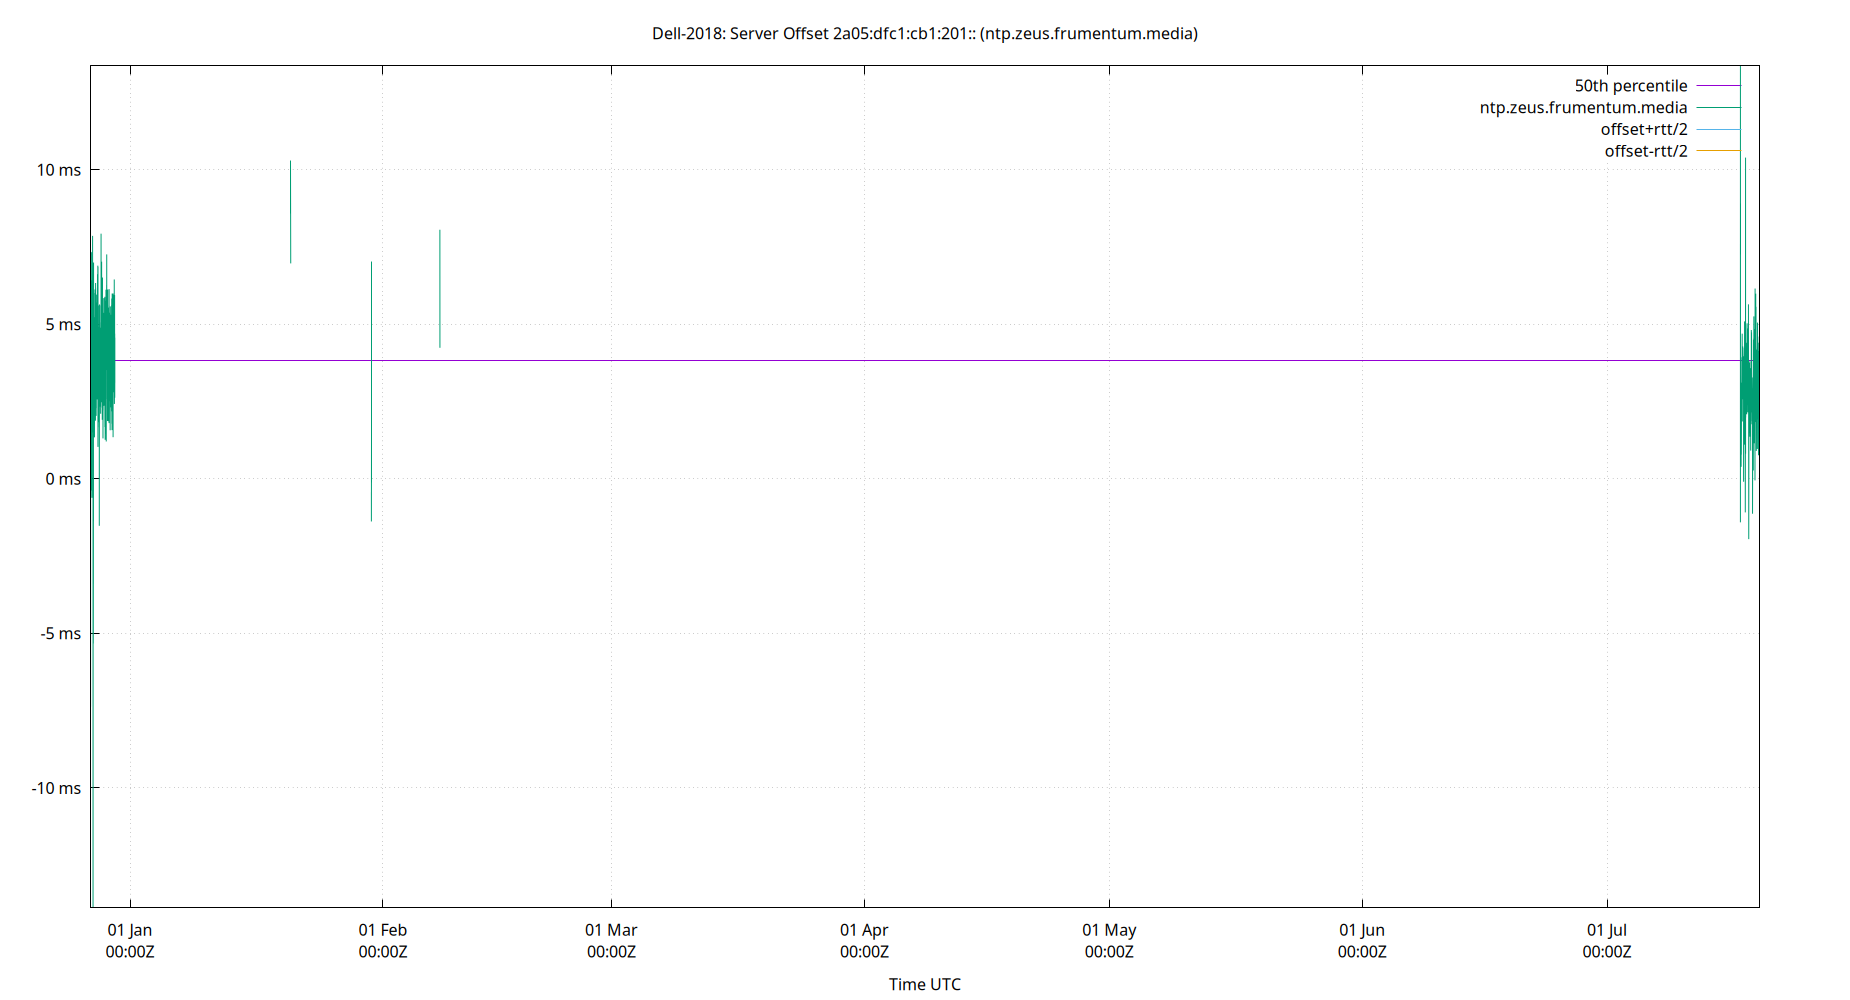Select the 01 Jan axis label

pos(129,929)
